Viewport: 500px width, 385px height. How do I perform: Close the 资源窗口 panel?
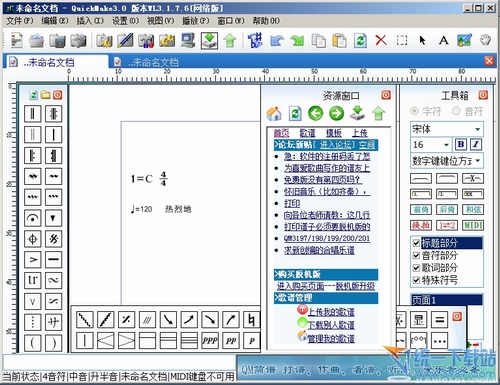tap(386, 95)
